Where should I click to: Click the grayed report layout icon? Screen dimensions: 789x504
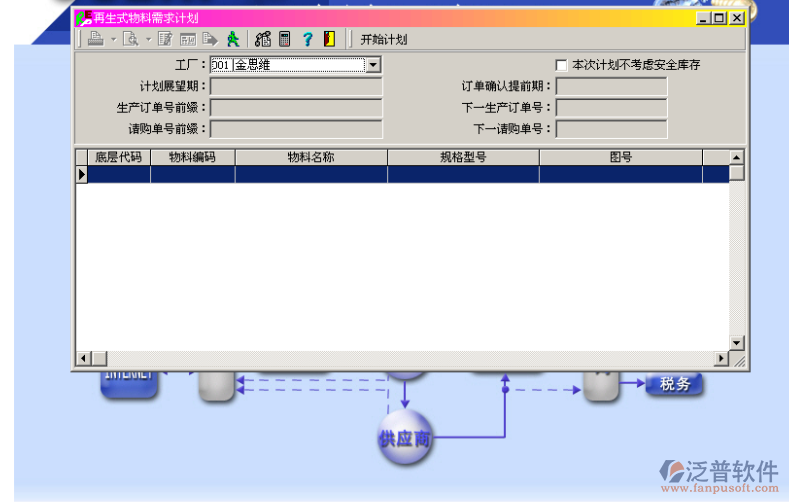[x=188, y=39]
